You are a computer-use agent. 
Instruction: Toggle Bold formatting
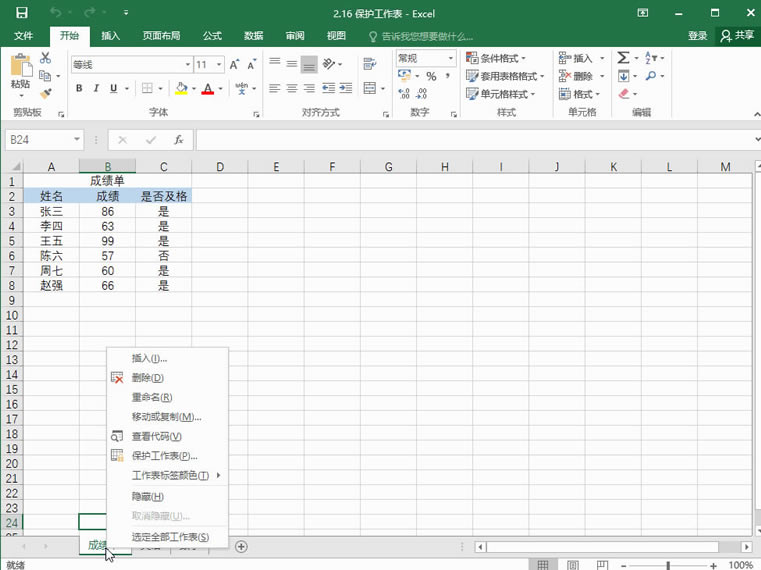click(x=79, y=88)
